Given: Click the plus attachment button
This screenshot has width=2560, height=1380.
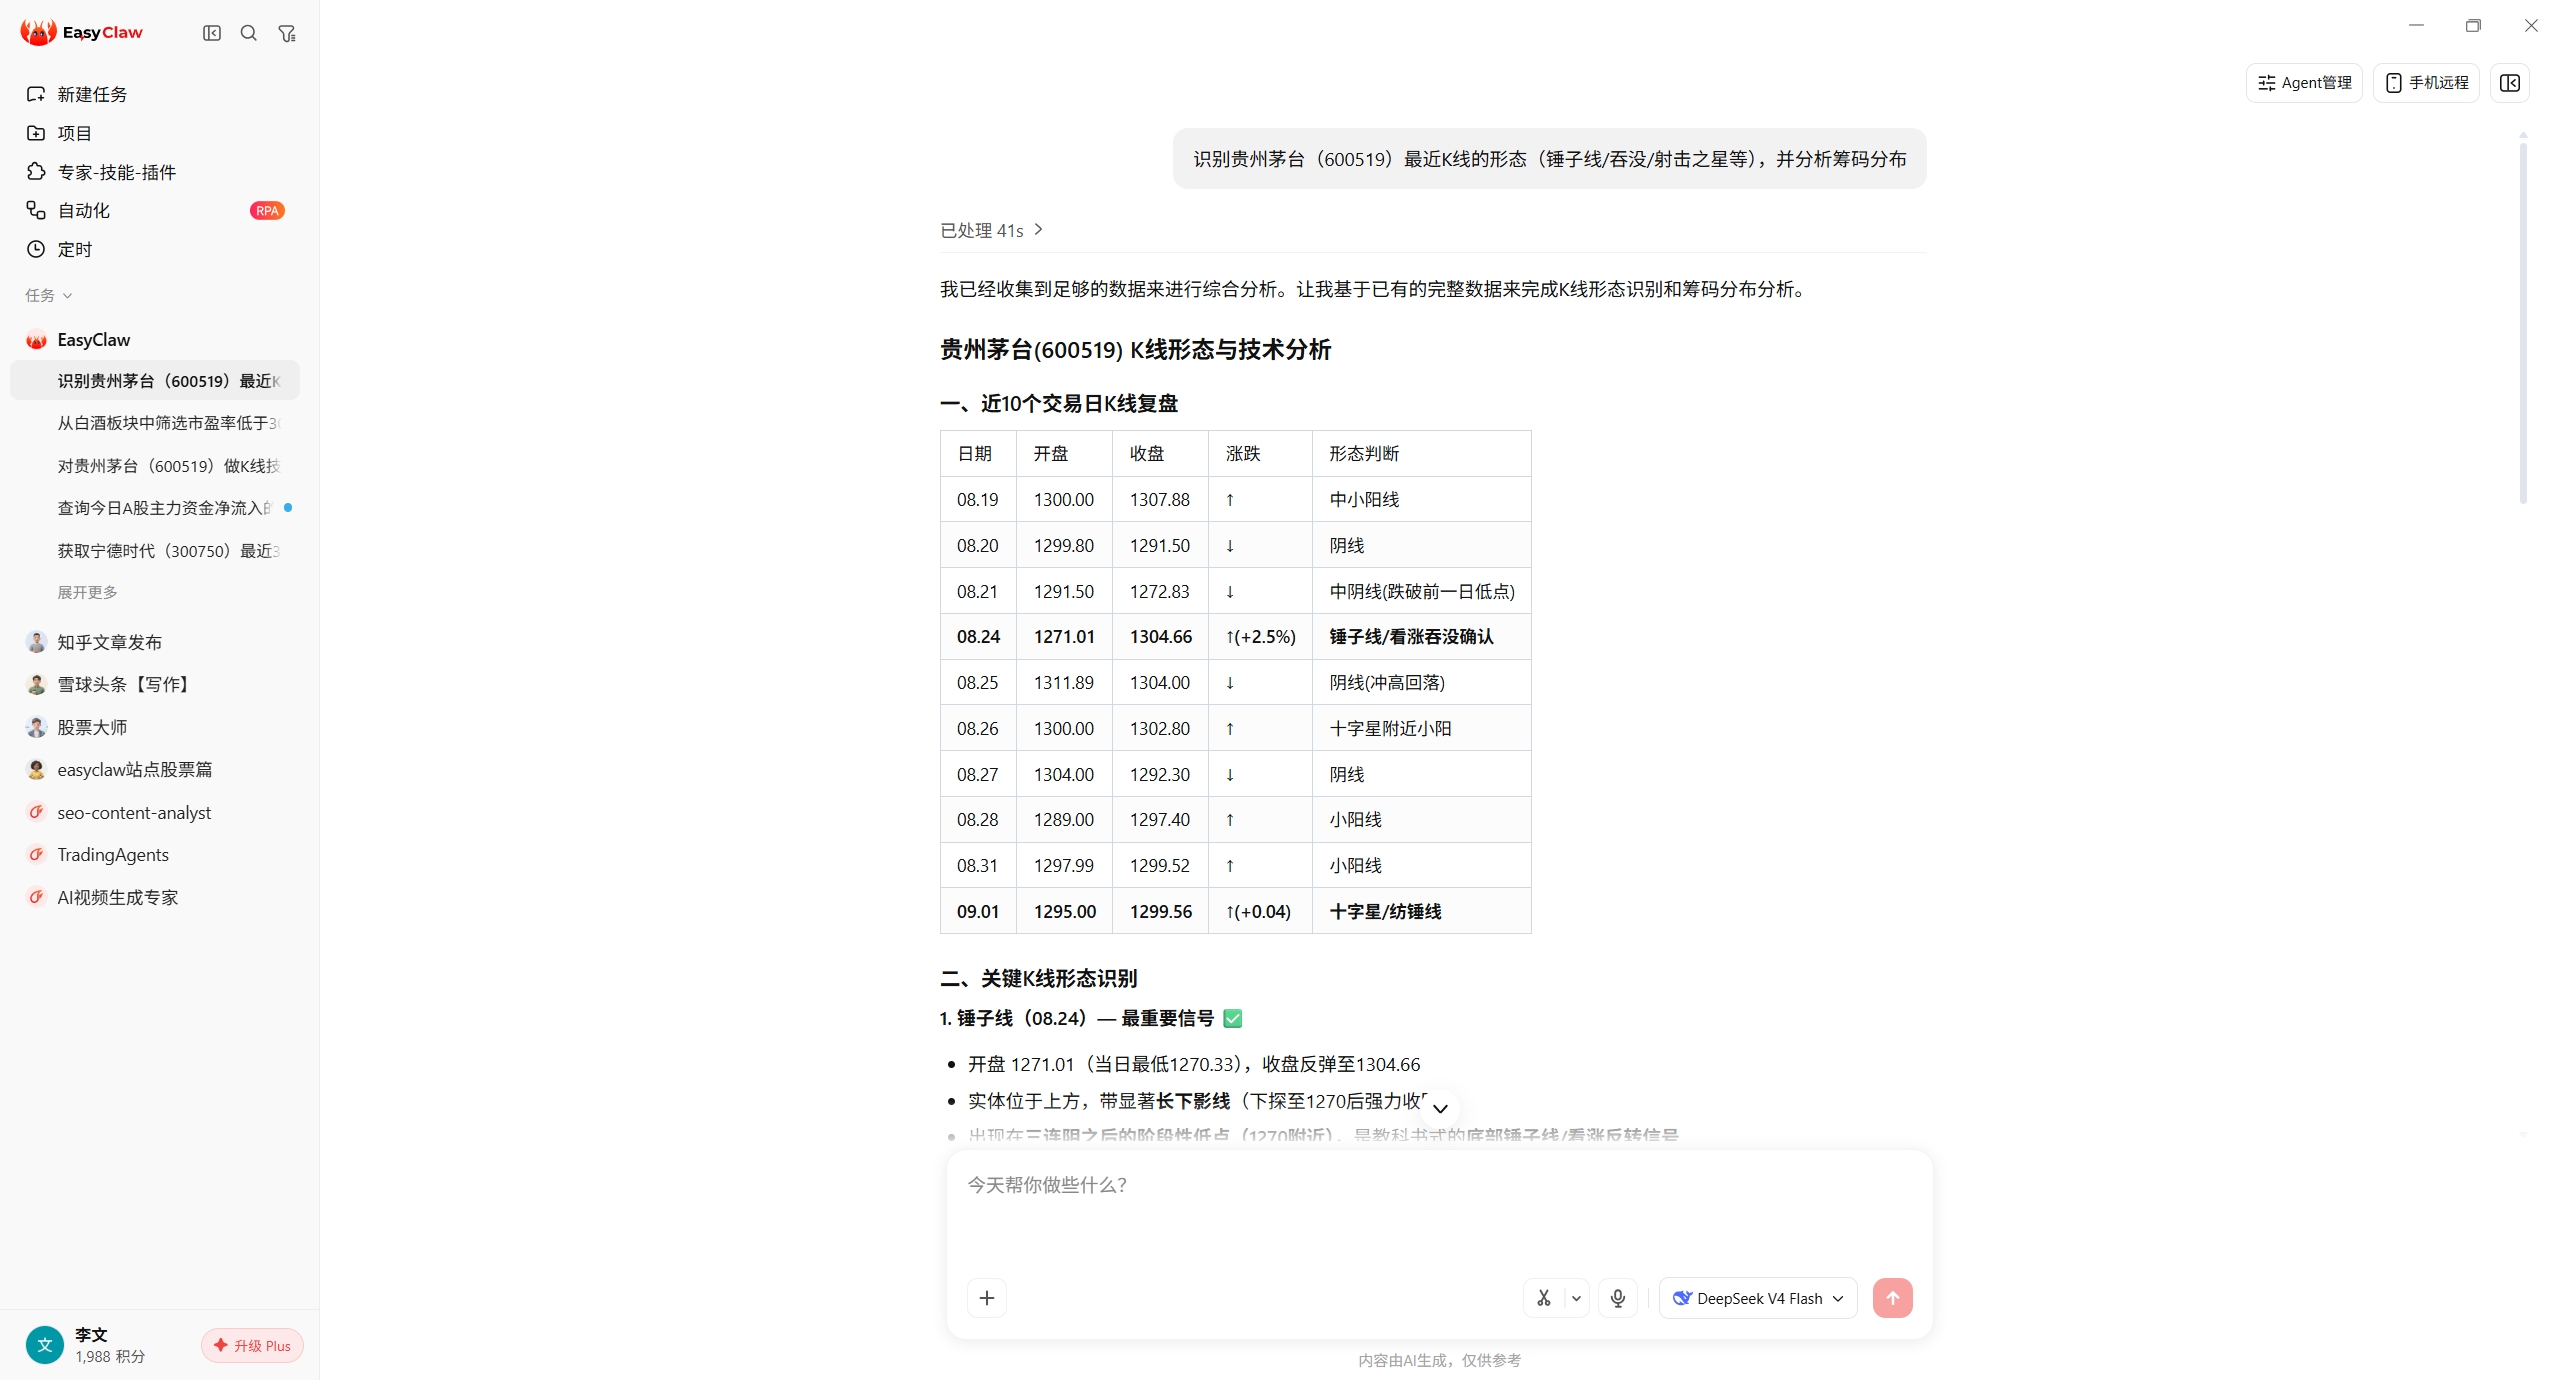Looking at the screenshot, I should point(987,1298).
